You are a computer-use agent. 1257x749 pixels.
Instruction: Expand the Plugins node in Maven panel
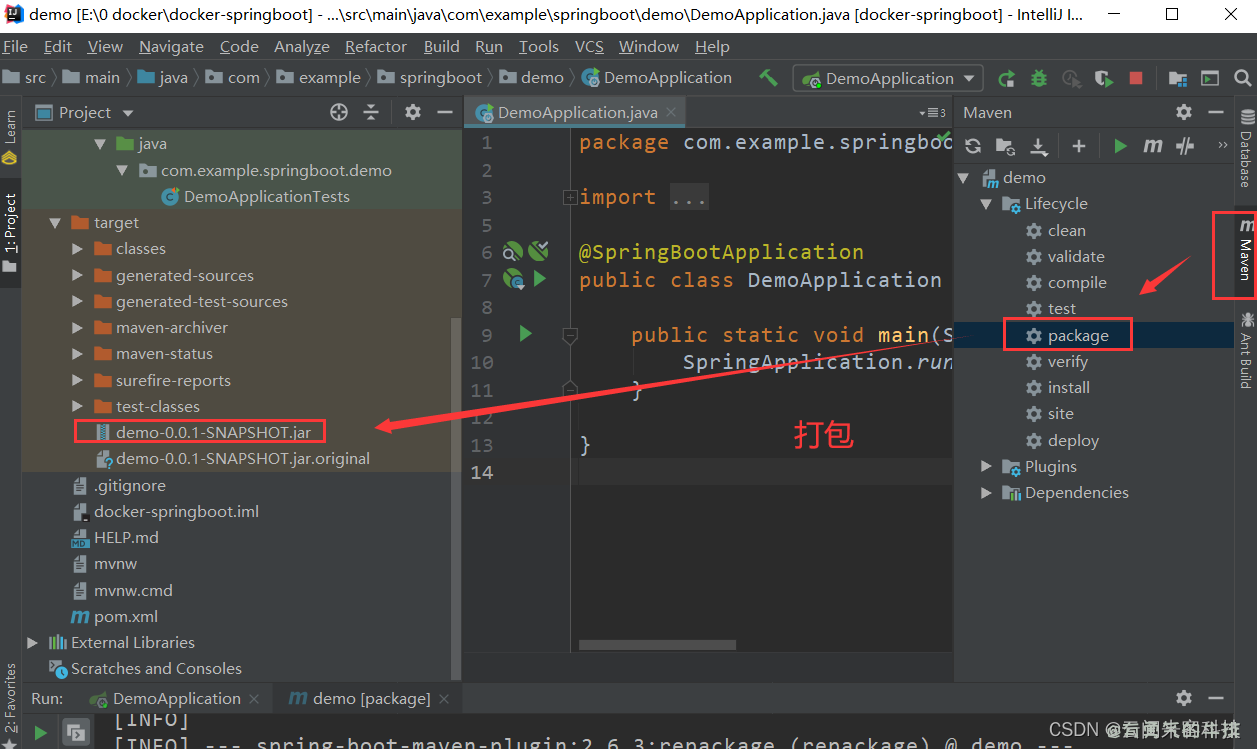[987, 467]
